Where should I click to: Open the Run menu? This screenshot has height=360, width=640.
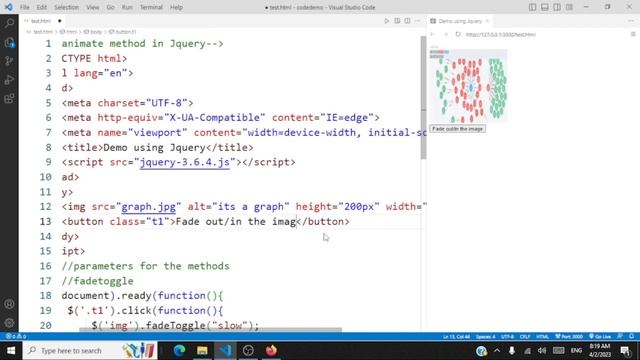pos(127,7)
